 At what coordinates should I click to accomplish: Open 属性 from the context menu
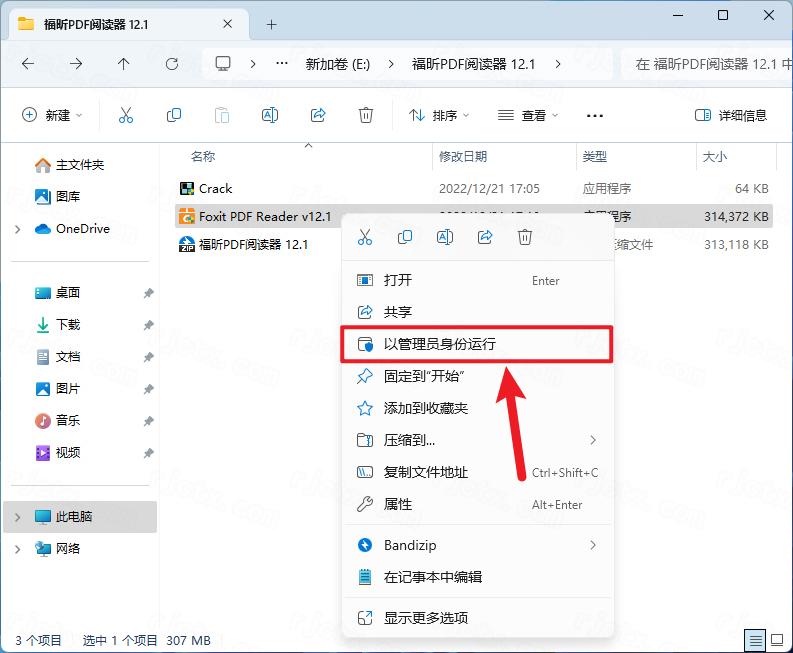(477, 504)
